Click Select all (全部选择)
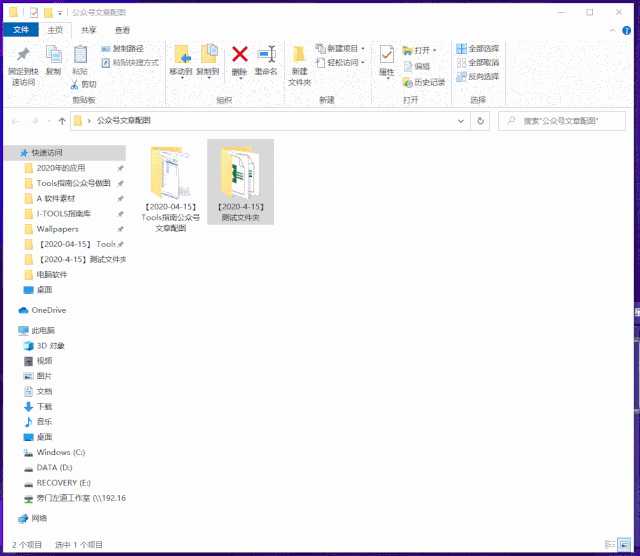 coord(478,49)
